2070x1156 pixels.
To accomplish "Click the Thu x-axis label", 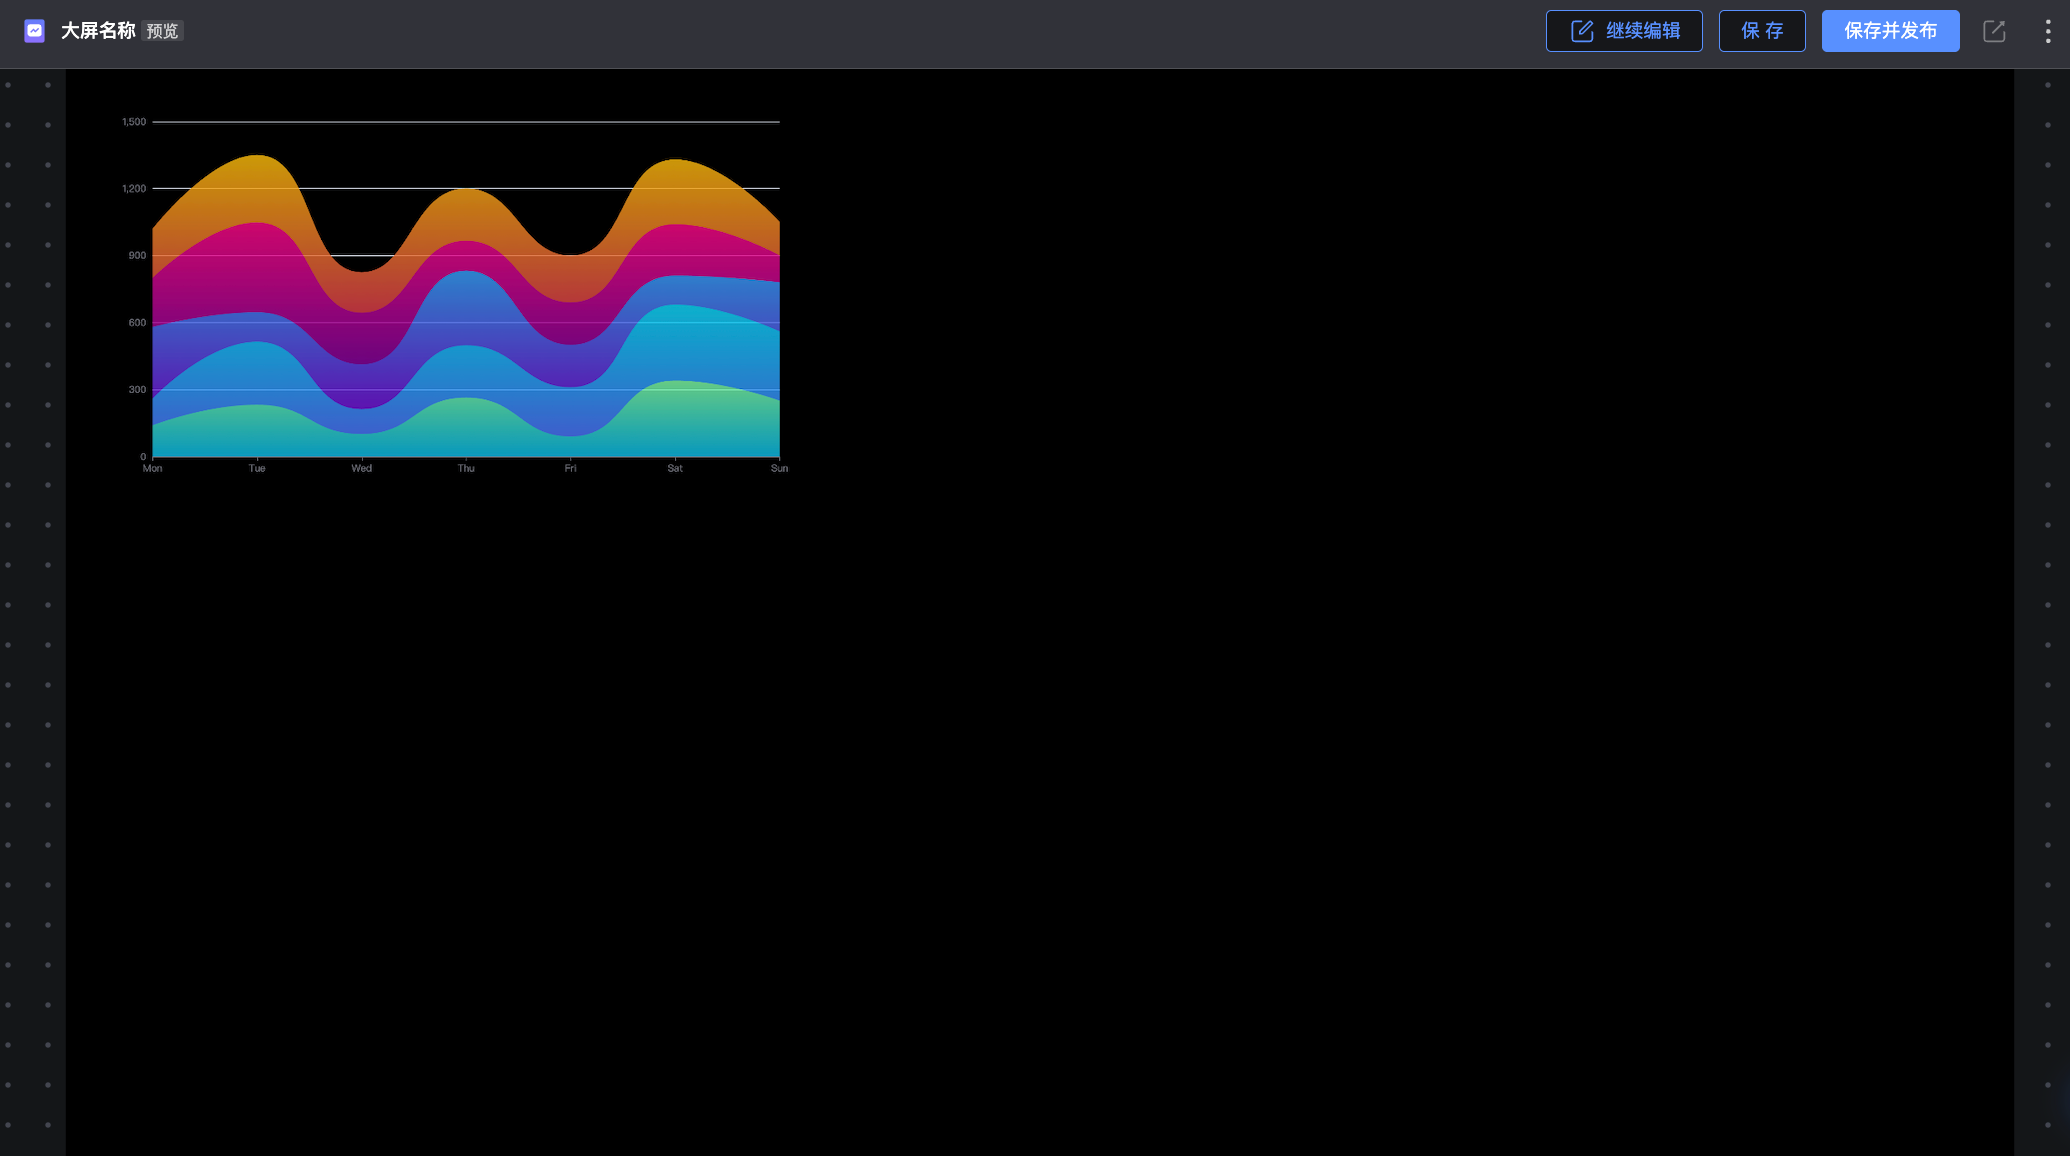I will click(466, 468).
